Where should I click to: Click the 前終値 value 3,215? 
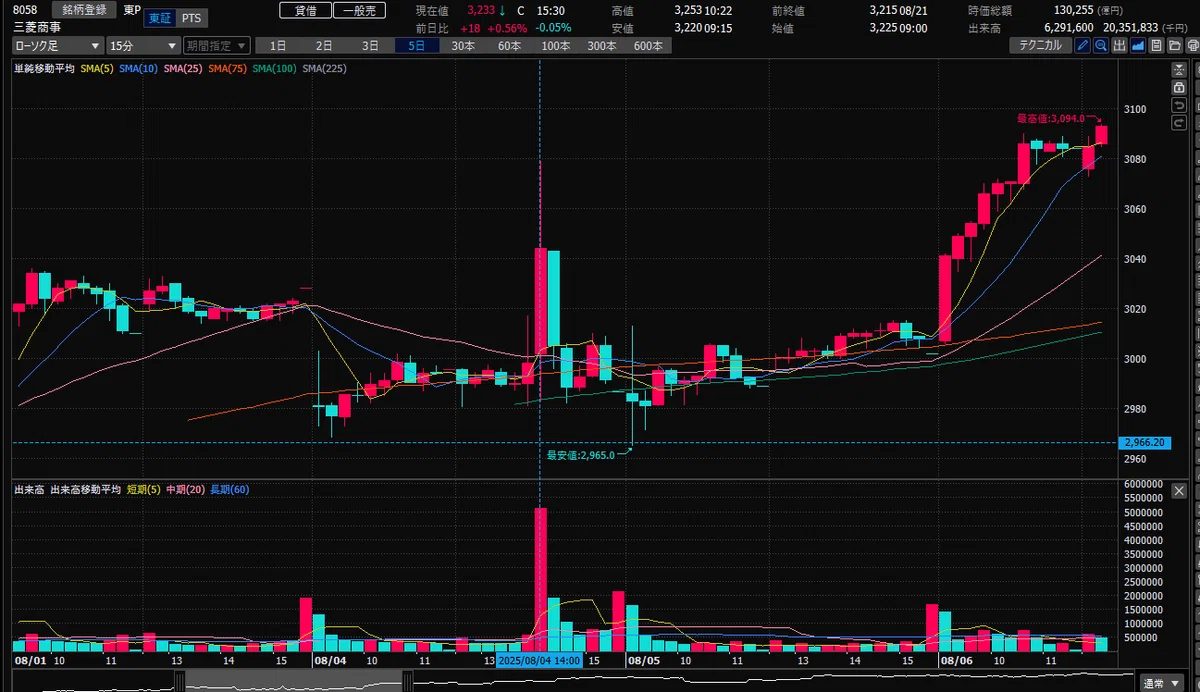tap(884, 10)
